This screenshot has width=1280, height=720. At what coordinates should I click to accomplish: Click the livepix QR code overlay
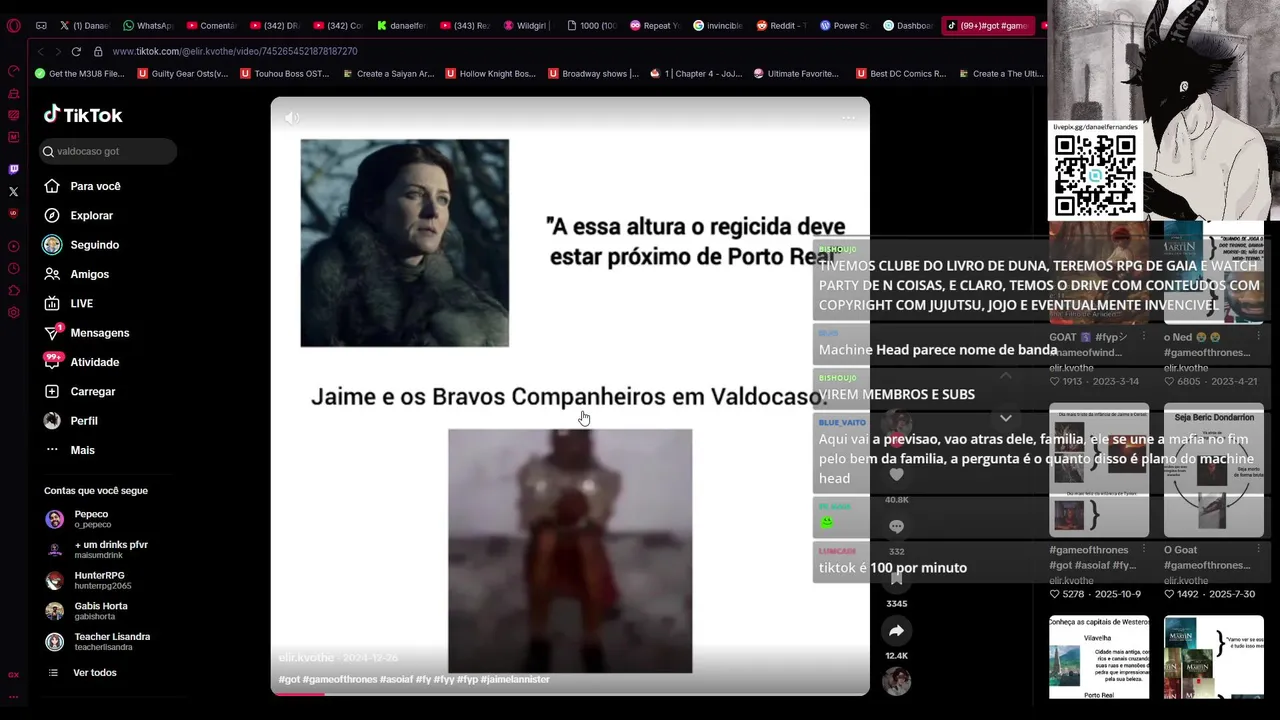pos(1095,175)
